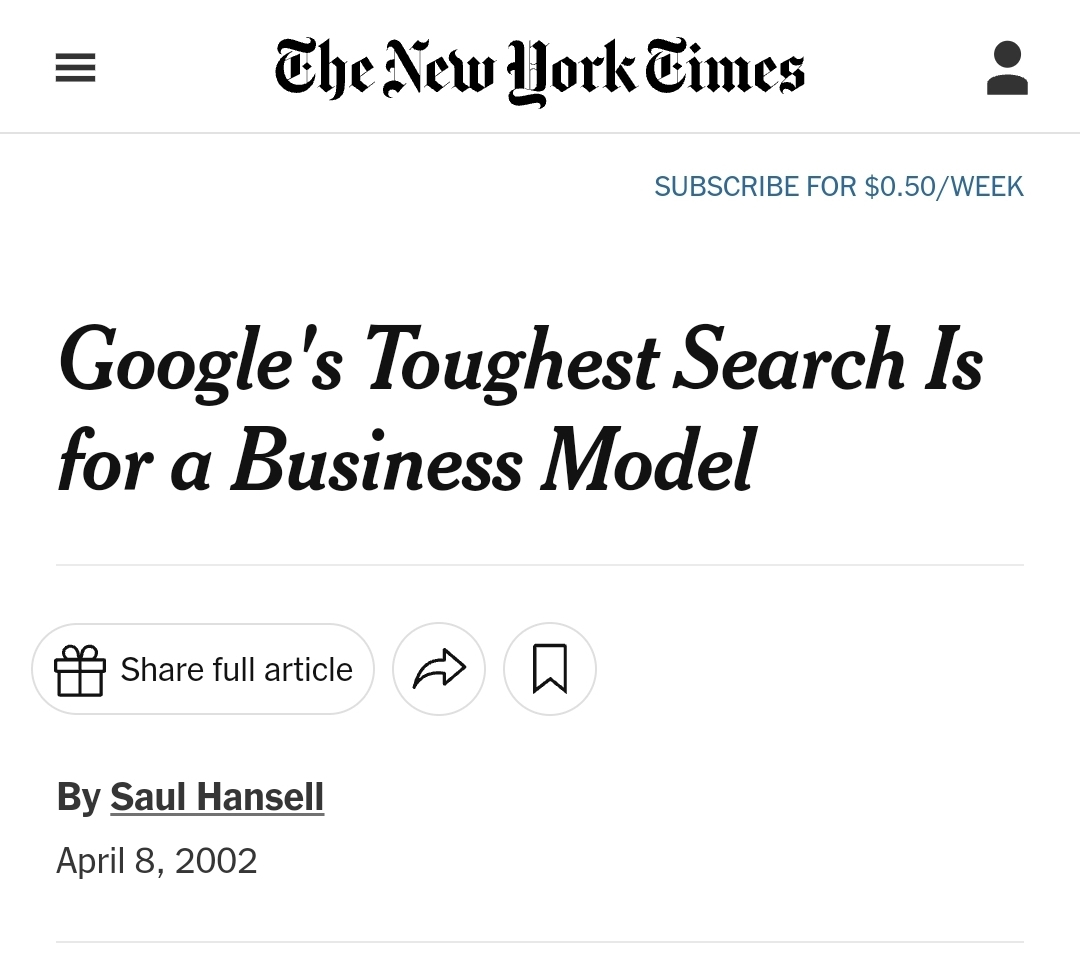Open more sharing options via arrow button
Screen dimensions: 1080x955
439,669
